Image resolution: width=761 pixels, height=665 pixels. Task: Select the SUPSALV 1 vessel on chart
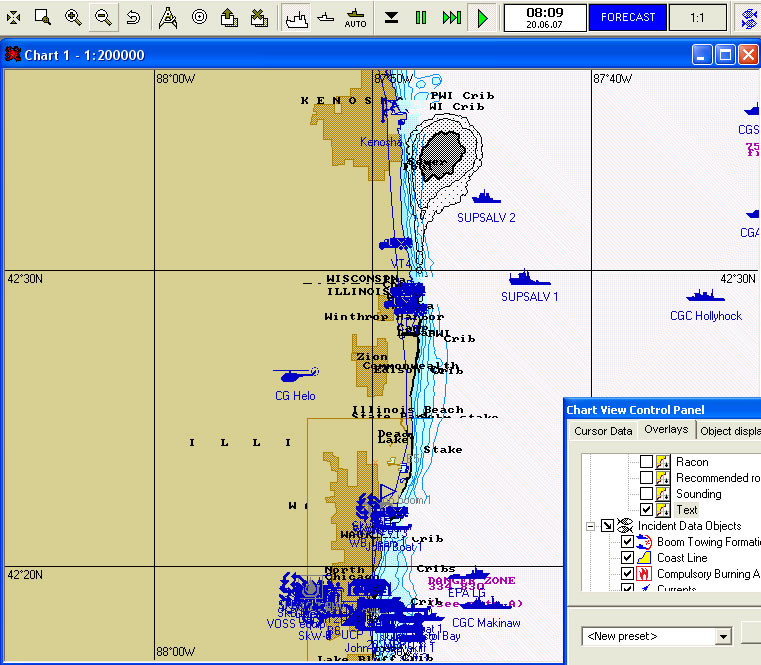coord(529,278)
